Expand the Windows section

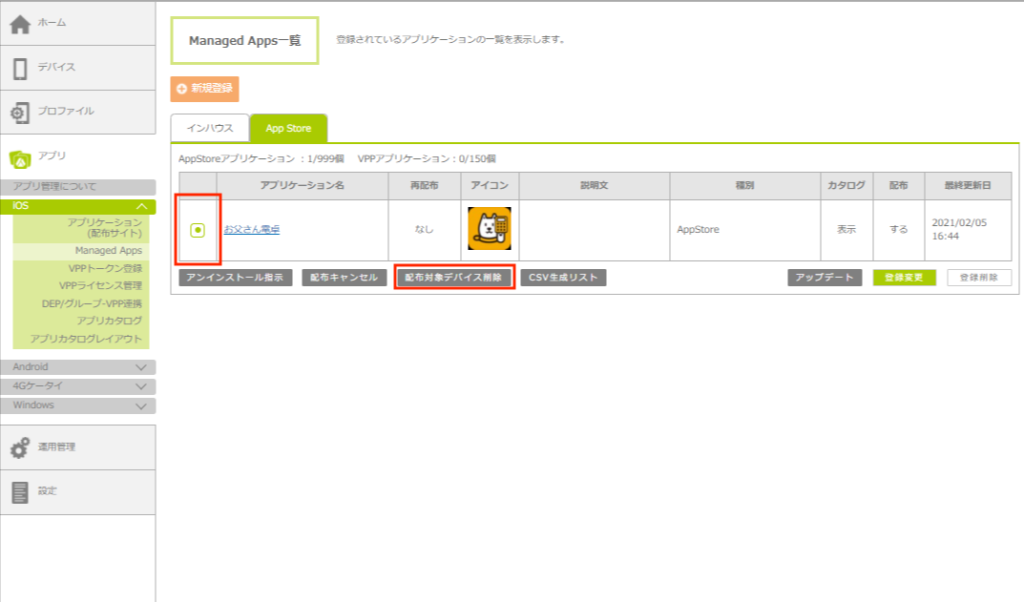click(143, 406)
